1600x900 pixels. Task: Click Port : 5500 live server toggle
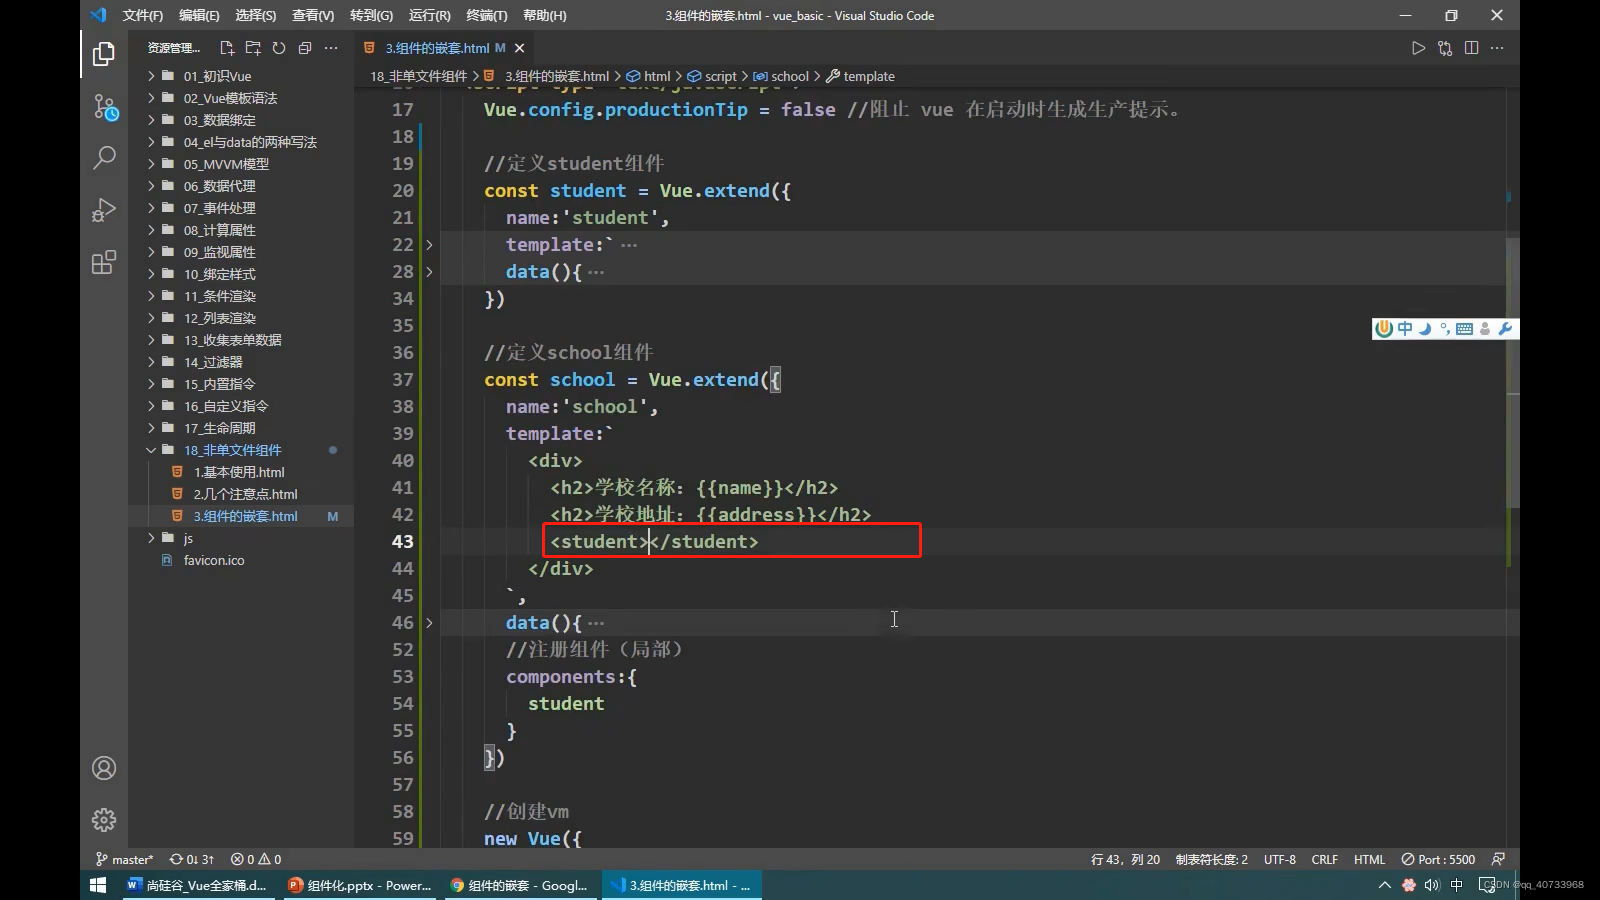coord(1438,859)
